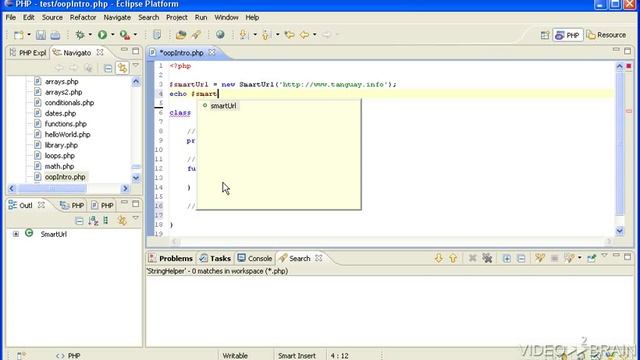Collapse all in Outline toolbar
The image size is (640, 360).
[79, 221]
